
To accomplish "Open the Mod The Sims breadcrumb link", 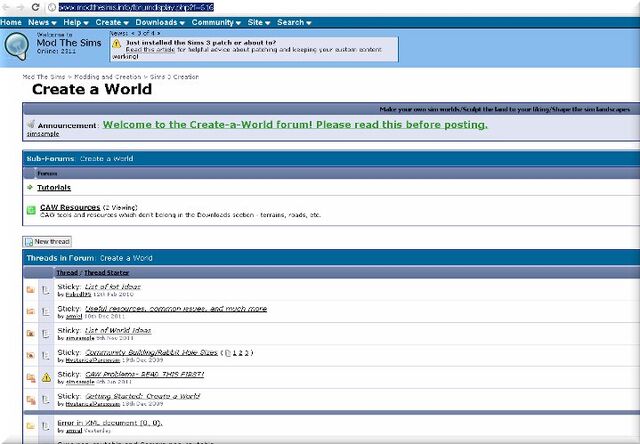I will click(x=44, y=77).
